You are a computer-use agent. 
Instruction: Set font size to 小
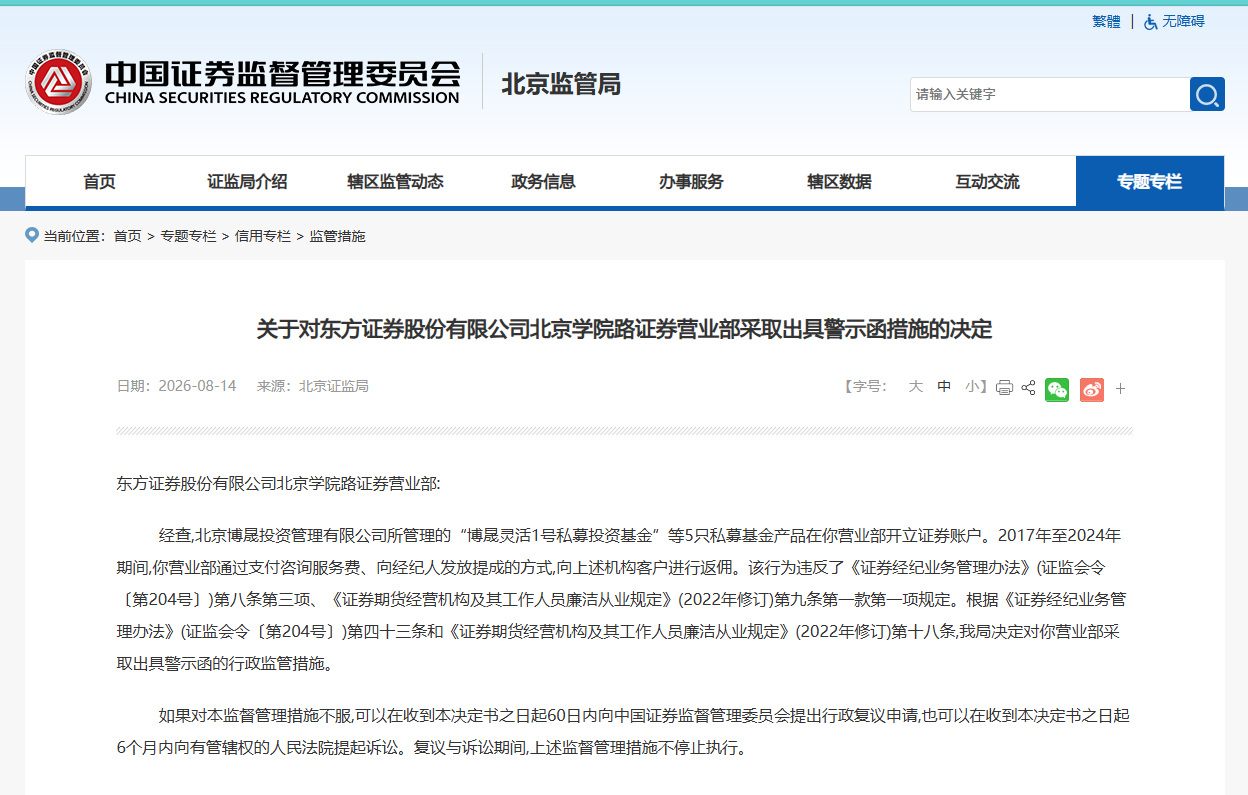click(972, 387)
